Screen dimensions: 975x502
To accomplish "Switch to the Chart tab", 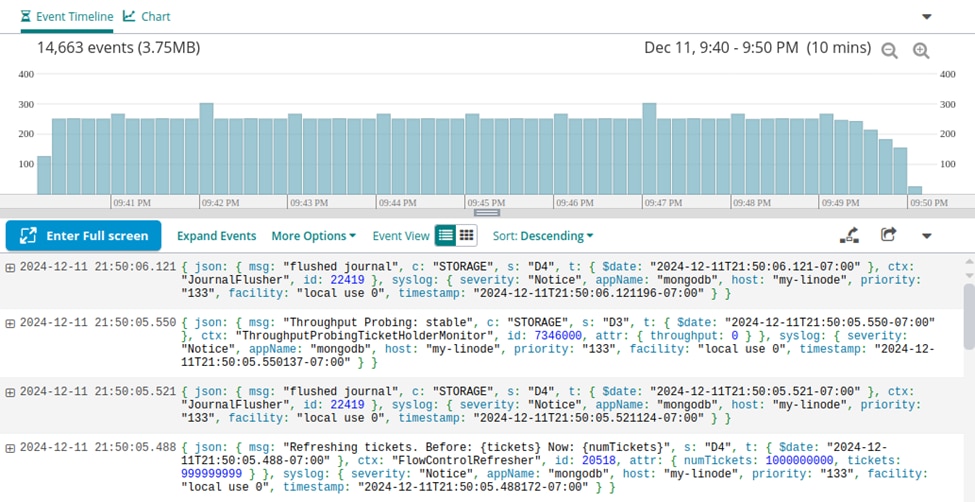I will pos(147,17).
